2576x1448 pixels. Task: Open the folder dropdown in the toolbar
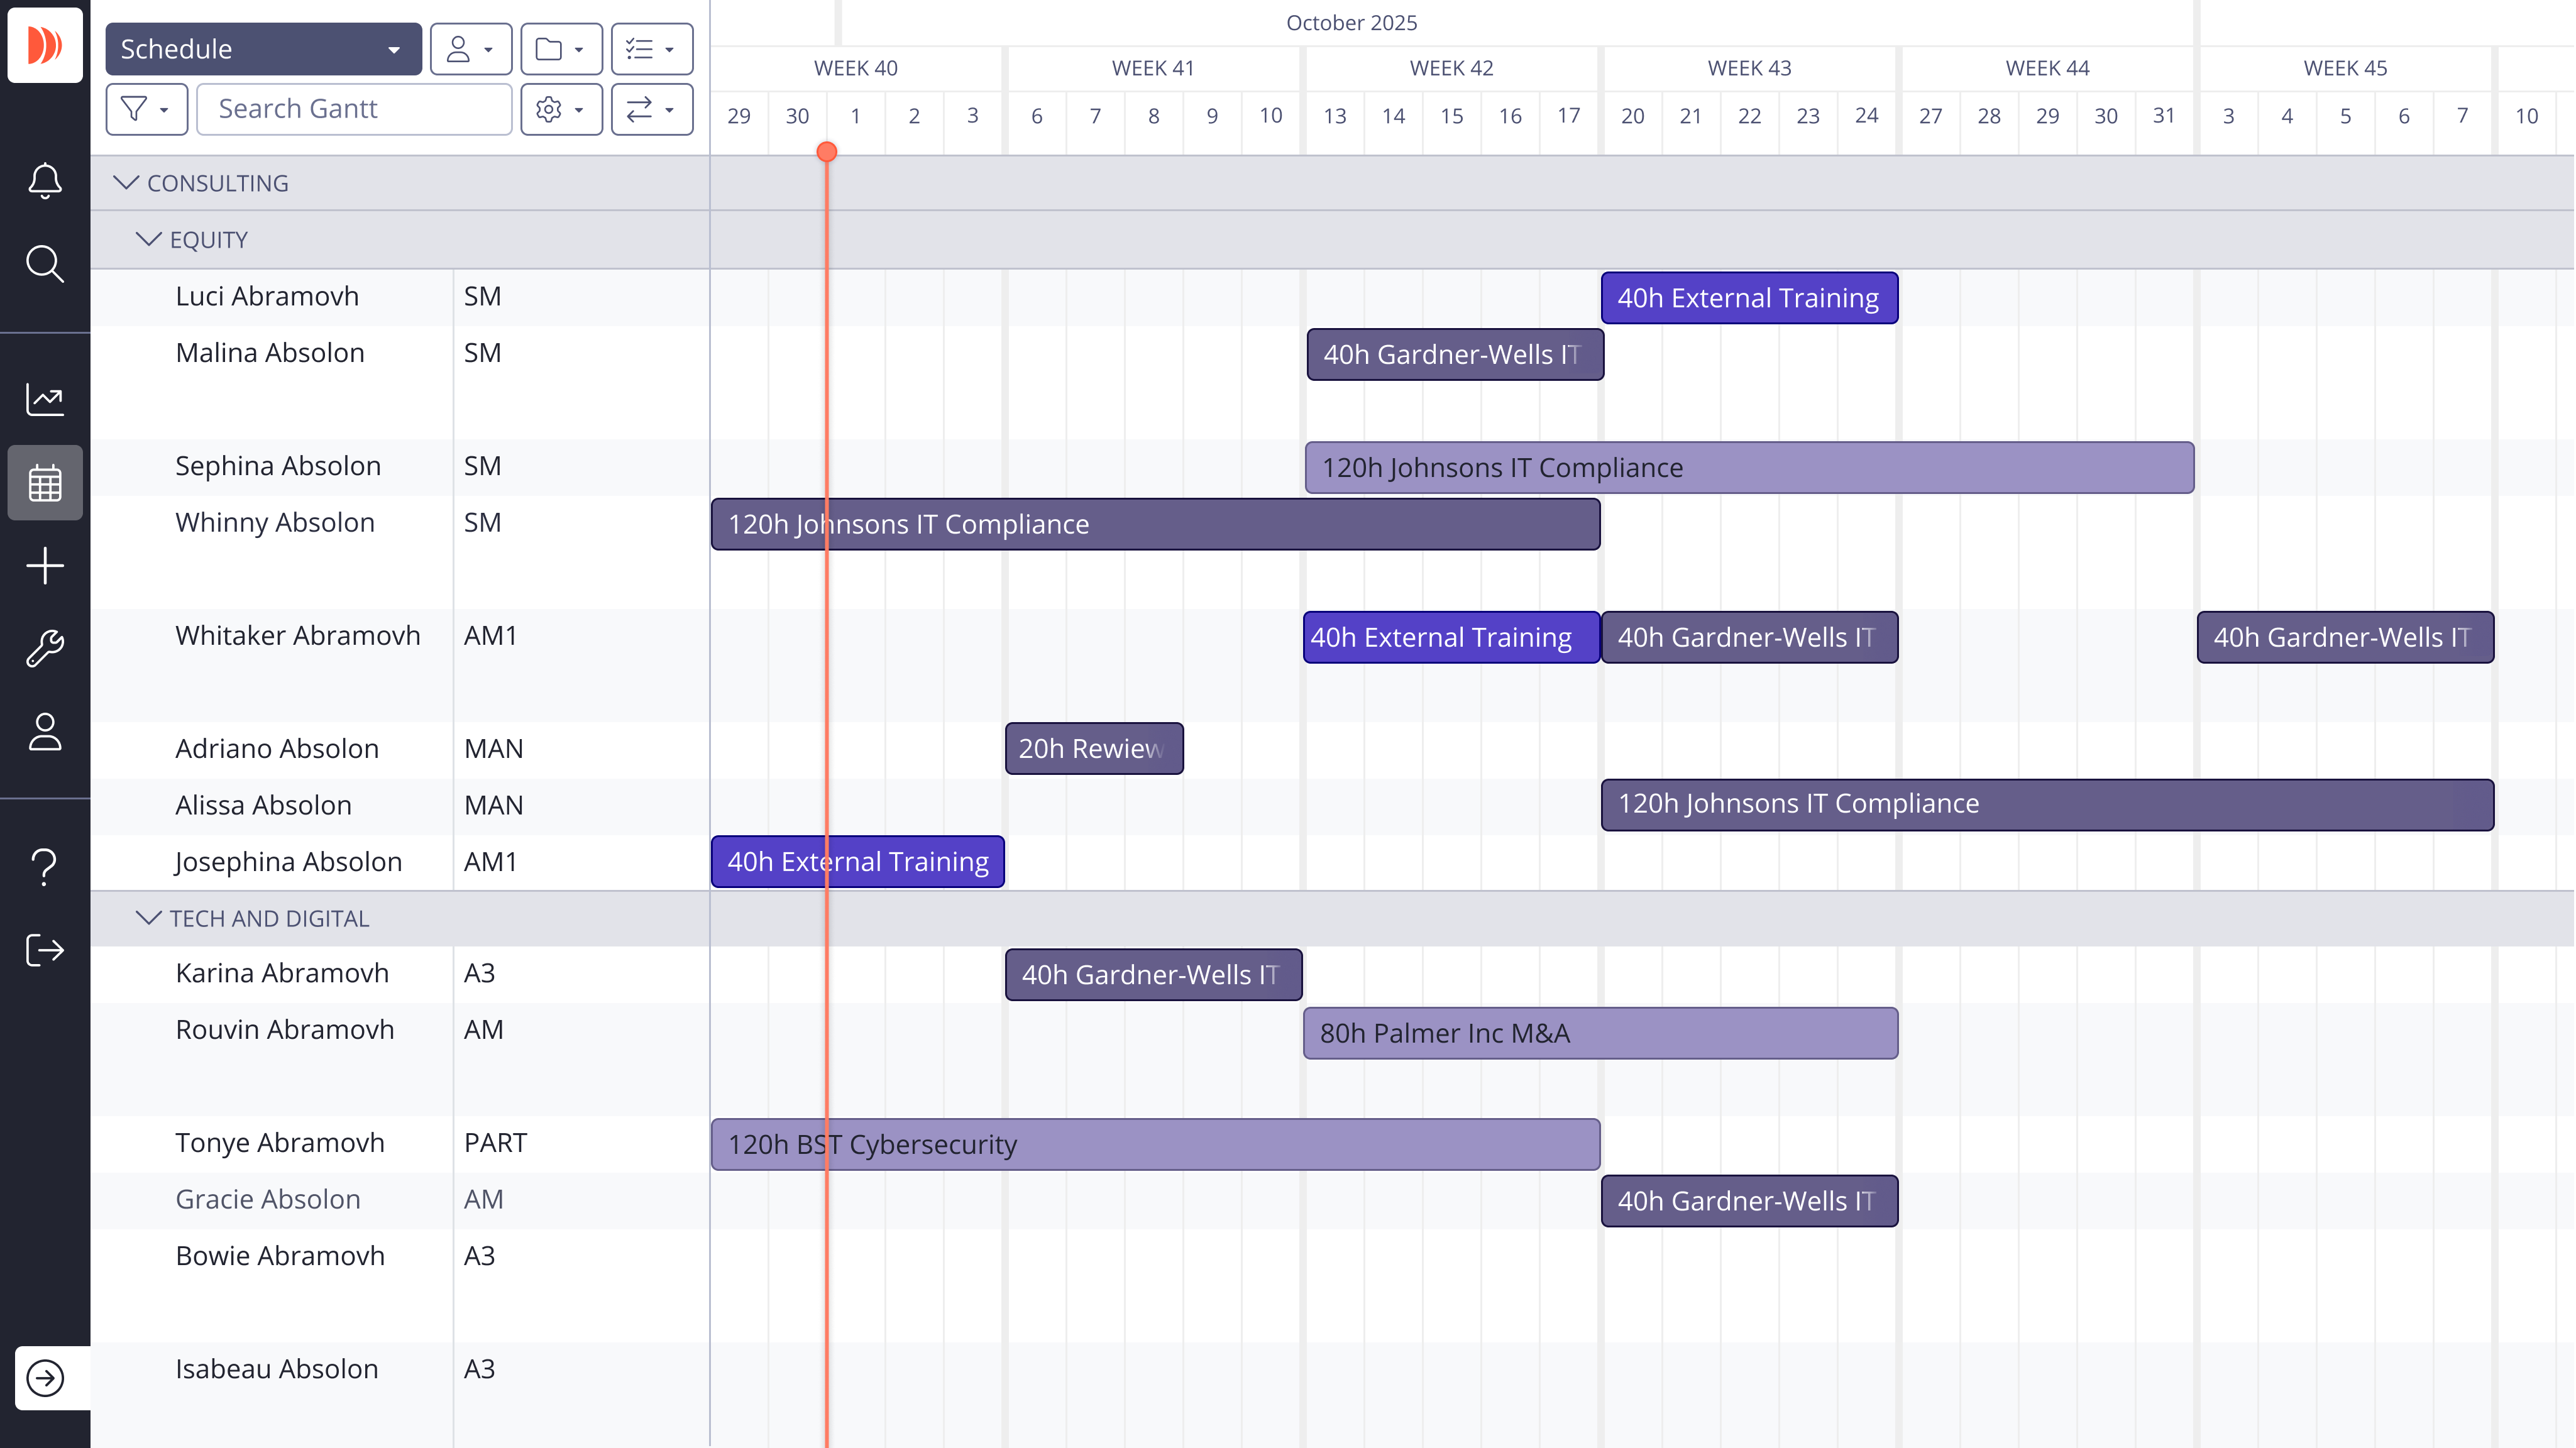(x=560, y=48)
